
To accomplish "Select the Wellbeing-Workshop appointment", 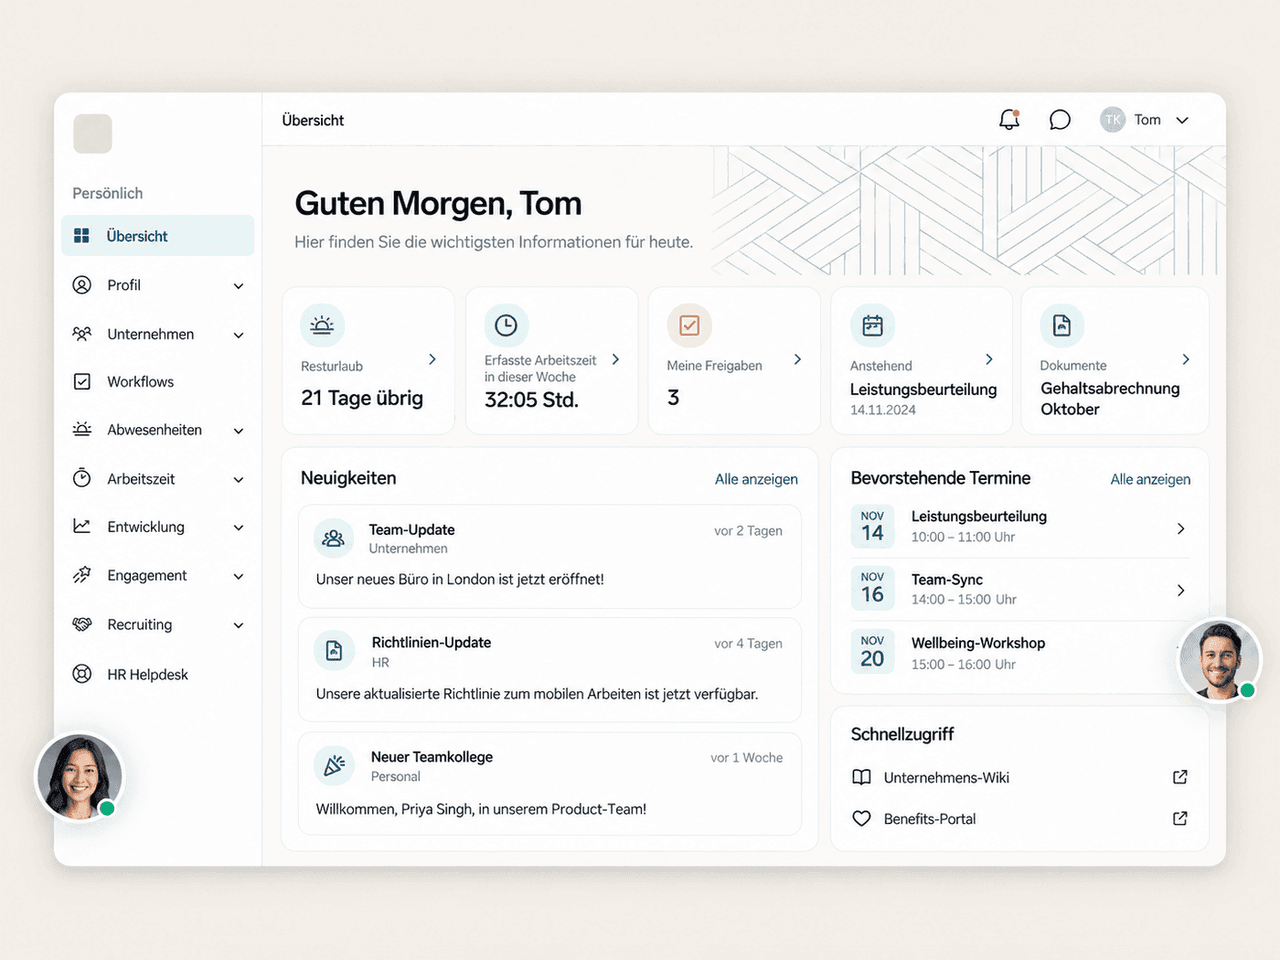I will 1020,653.
